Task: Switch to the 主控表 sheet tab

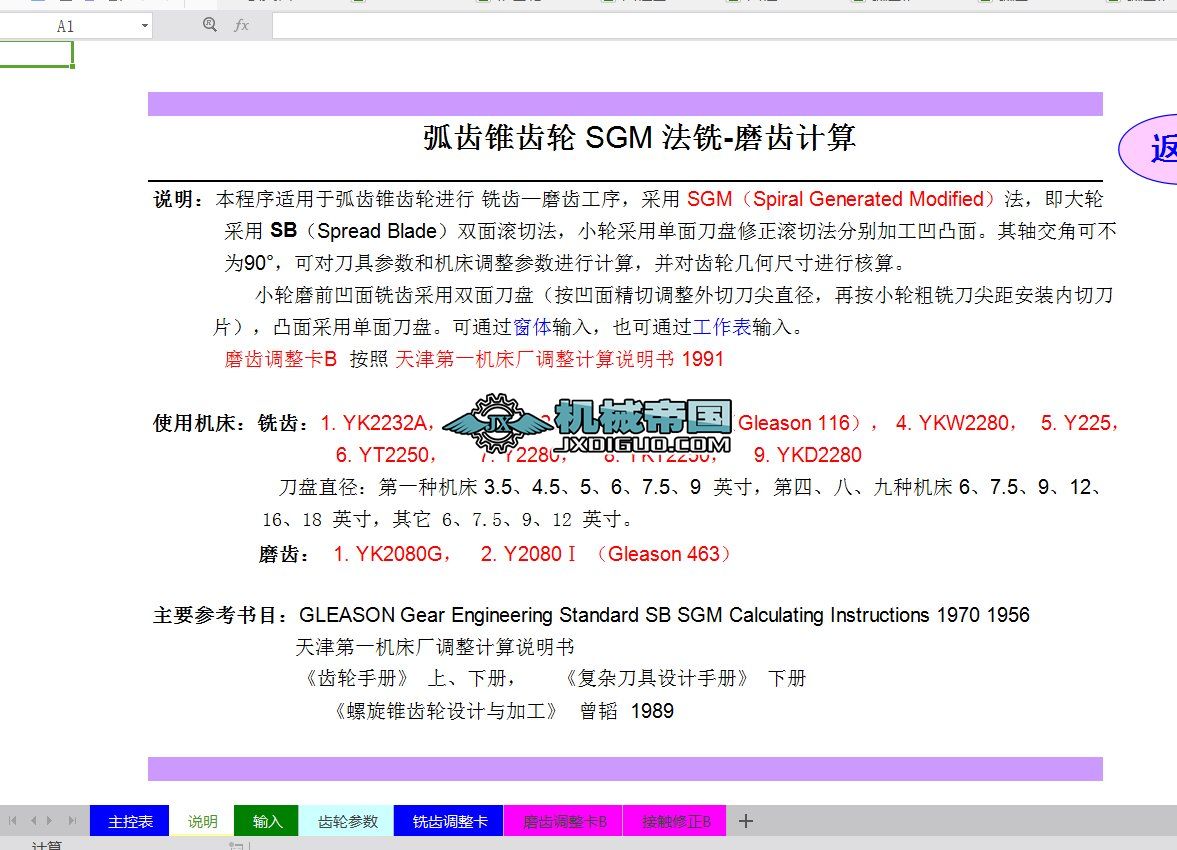Action: tap(129, 820)
